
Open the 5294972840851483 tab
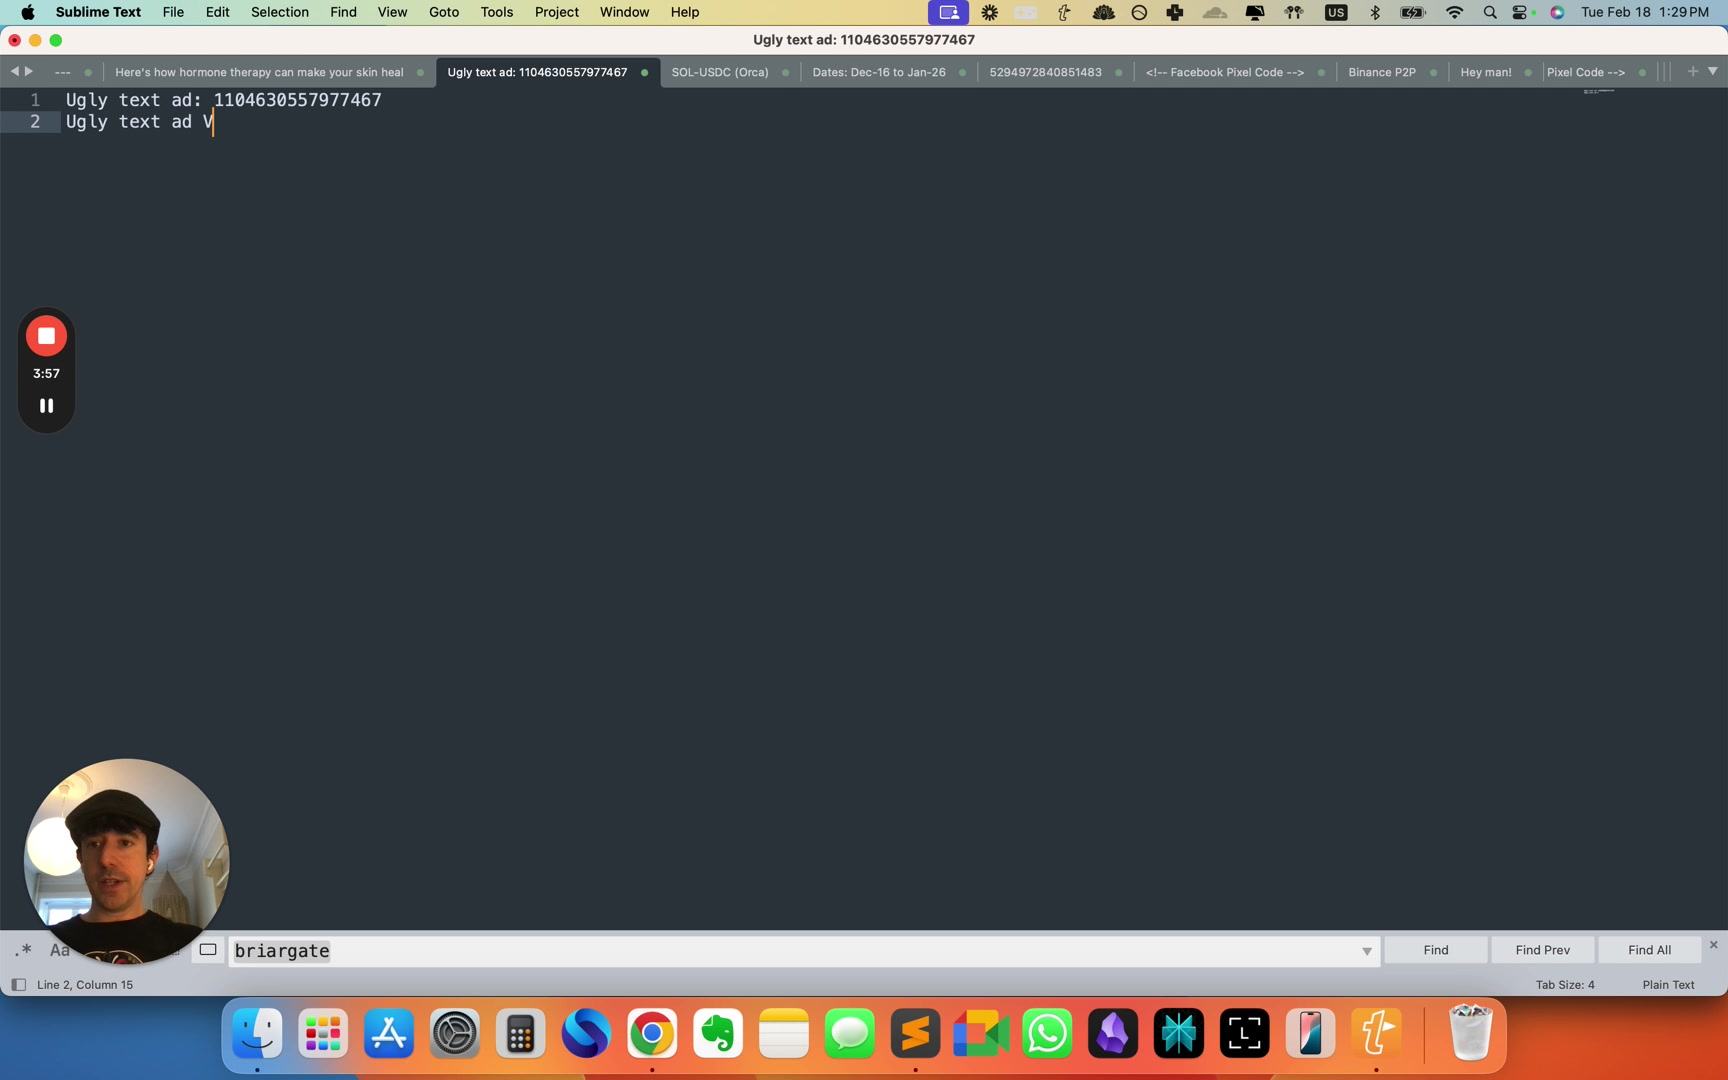(x=1045, y=72)
